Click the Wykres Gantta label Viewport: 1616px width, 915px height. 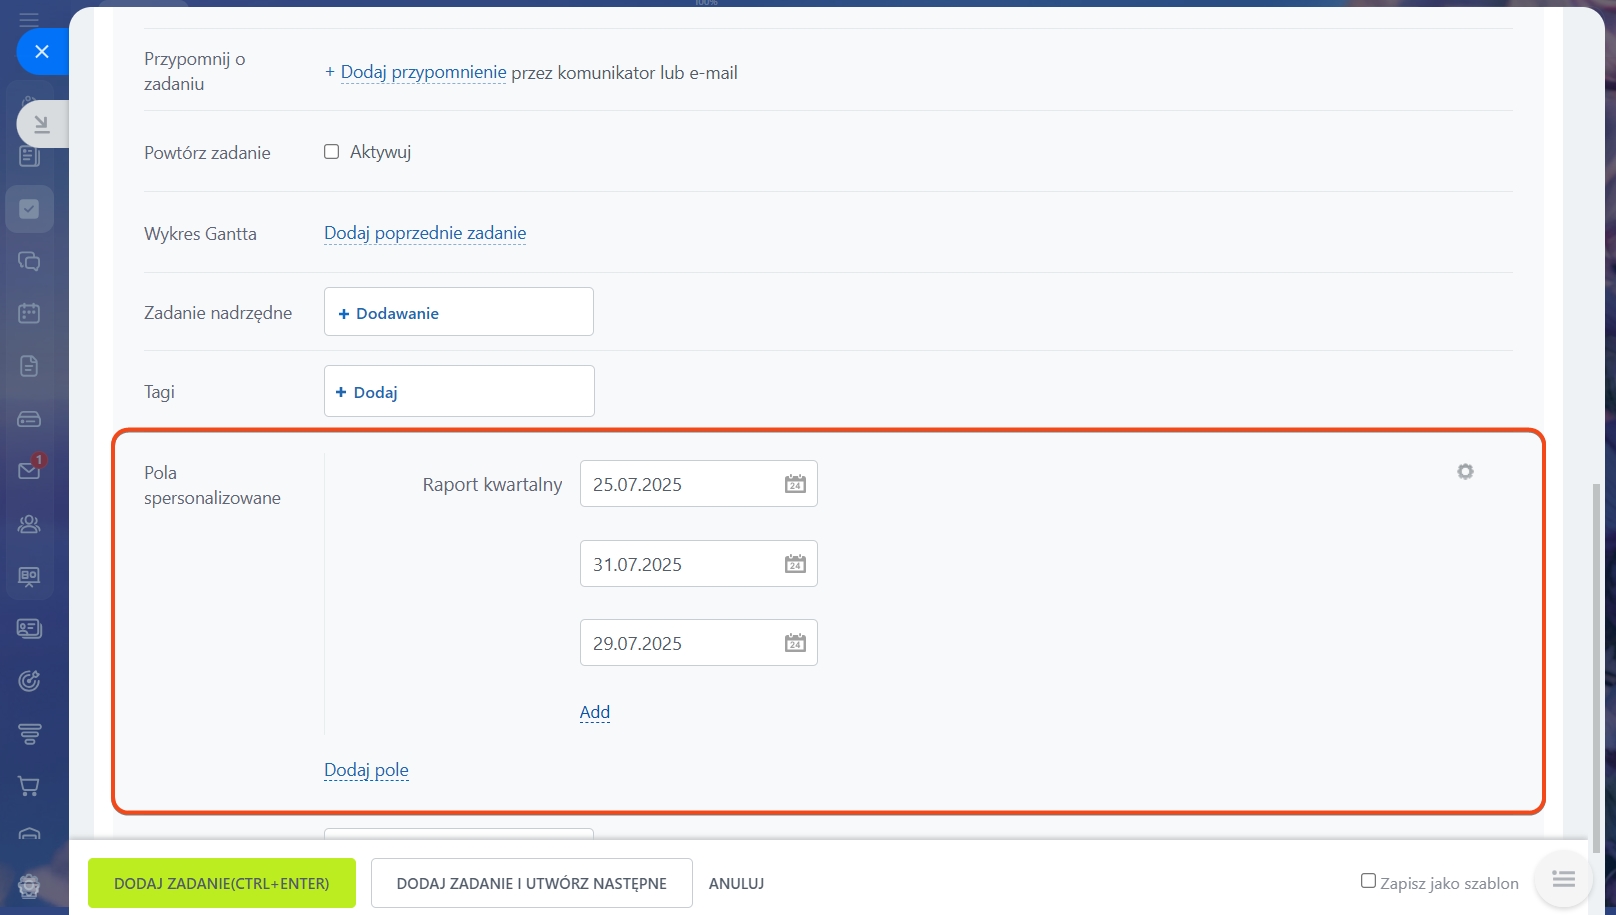pos(200,233)
